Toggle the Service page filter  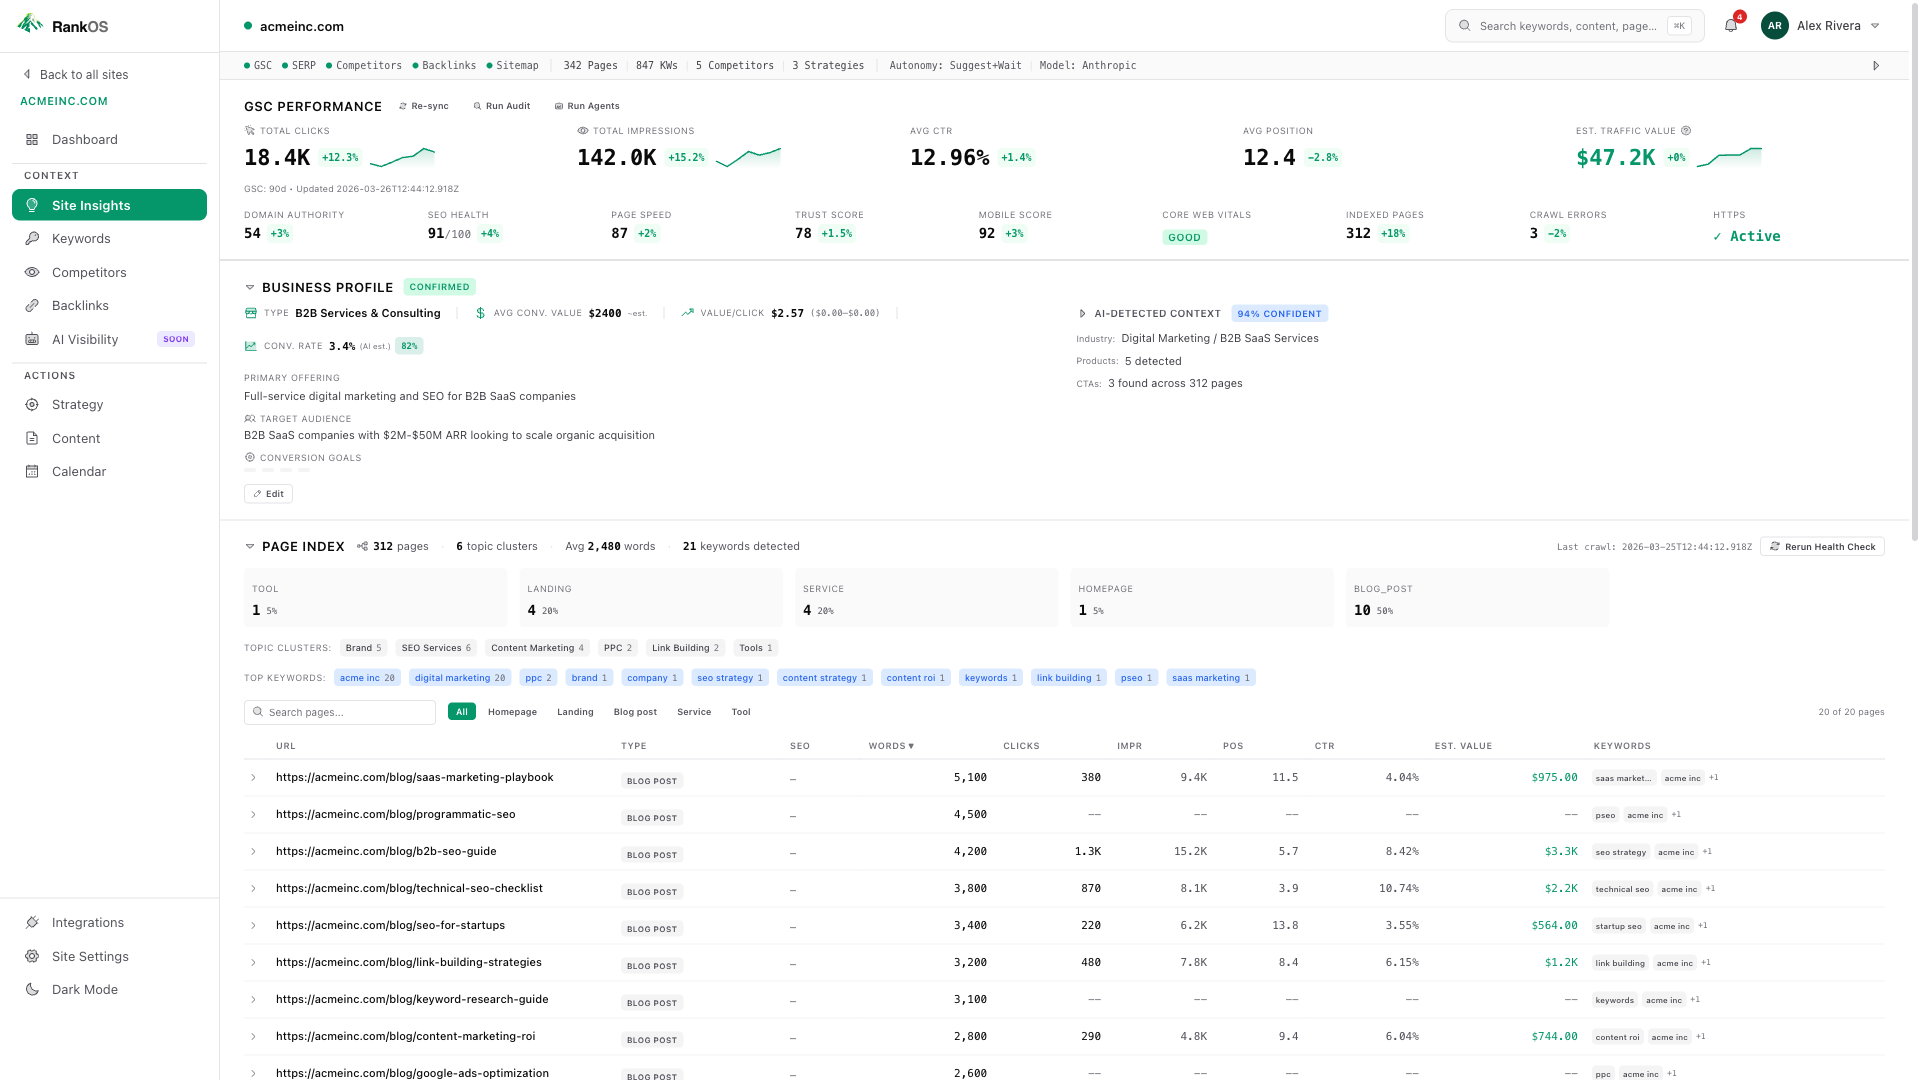click(694, 711)
